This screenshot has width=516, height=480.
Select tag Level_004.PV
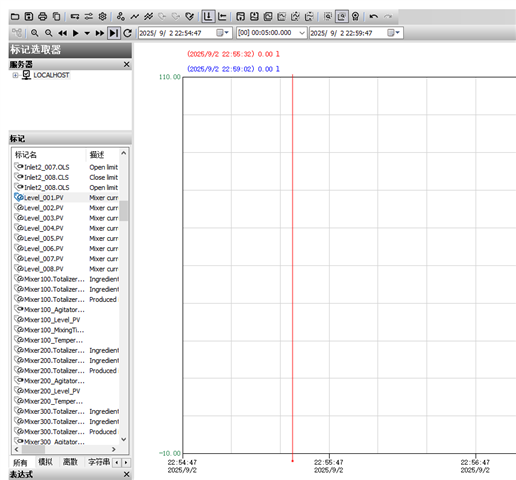[x=44, y=228]
